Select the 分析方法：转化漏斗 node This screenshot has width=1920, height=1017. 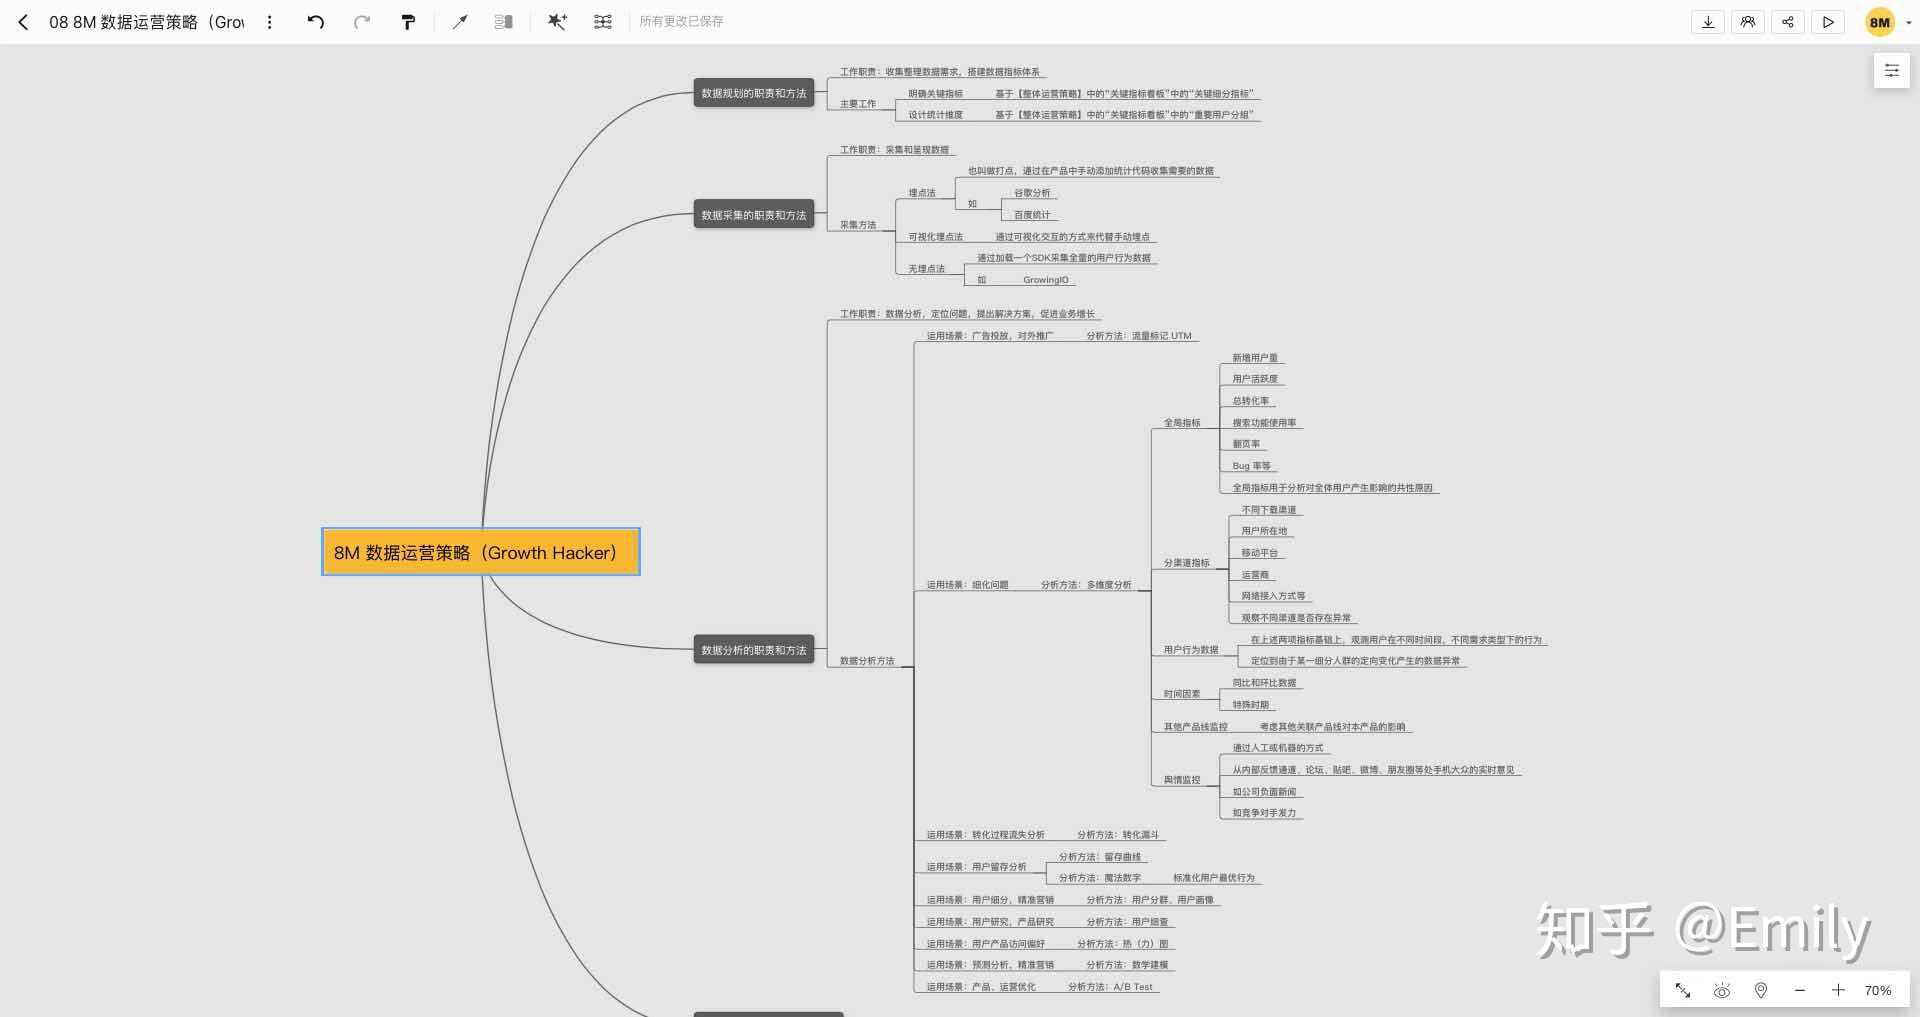point(1118,835)
